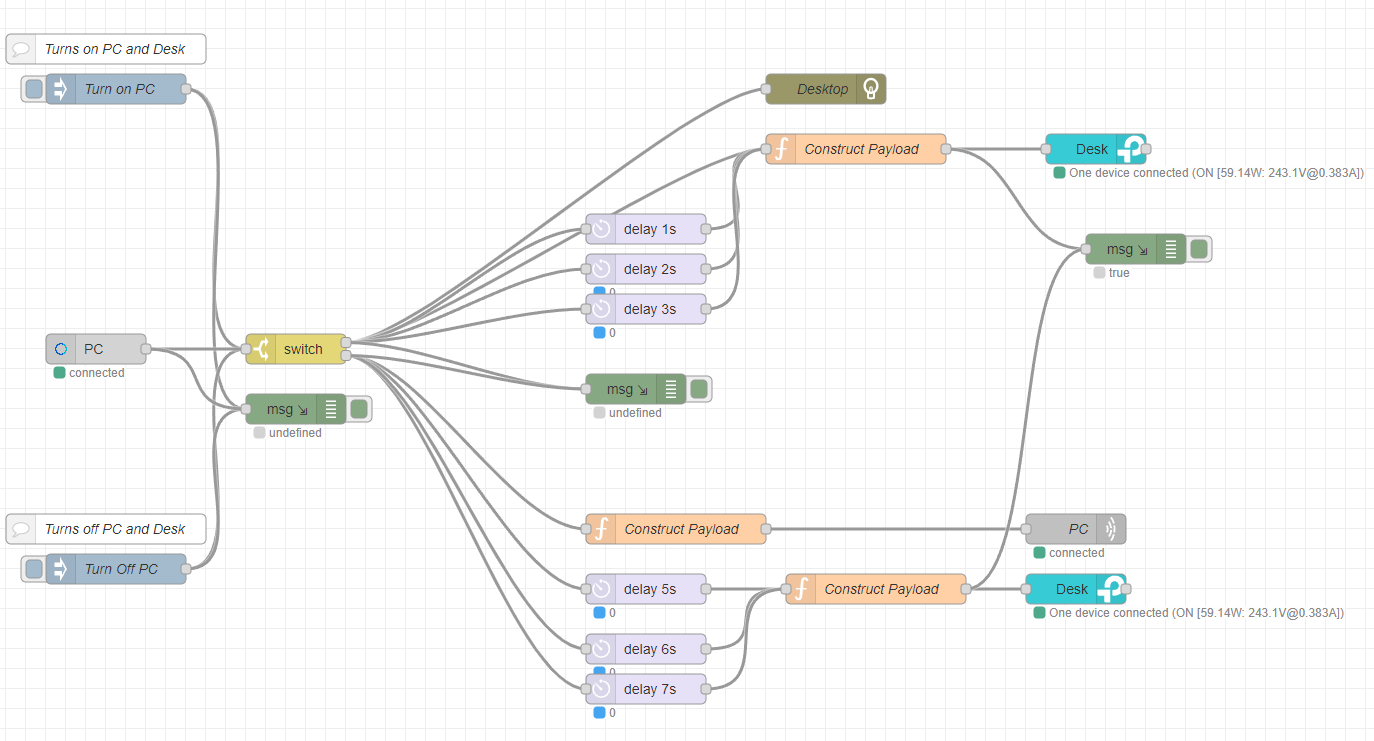Select the delay 2s node label

tap(650, 269)
